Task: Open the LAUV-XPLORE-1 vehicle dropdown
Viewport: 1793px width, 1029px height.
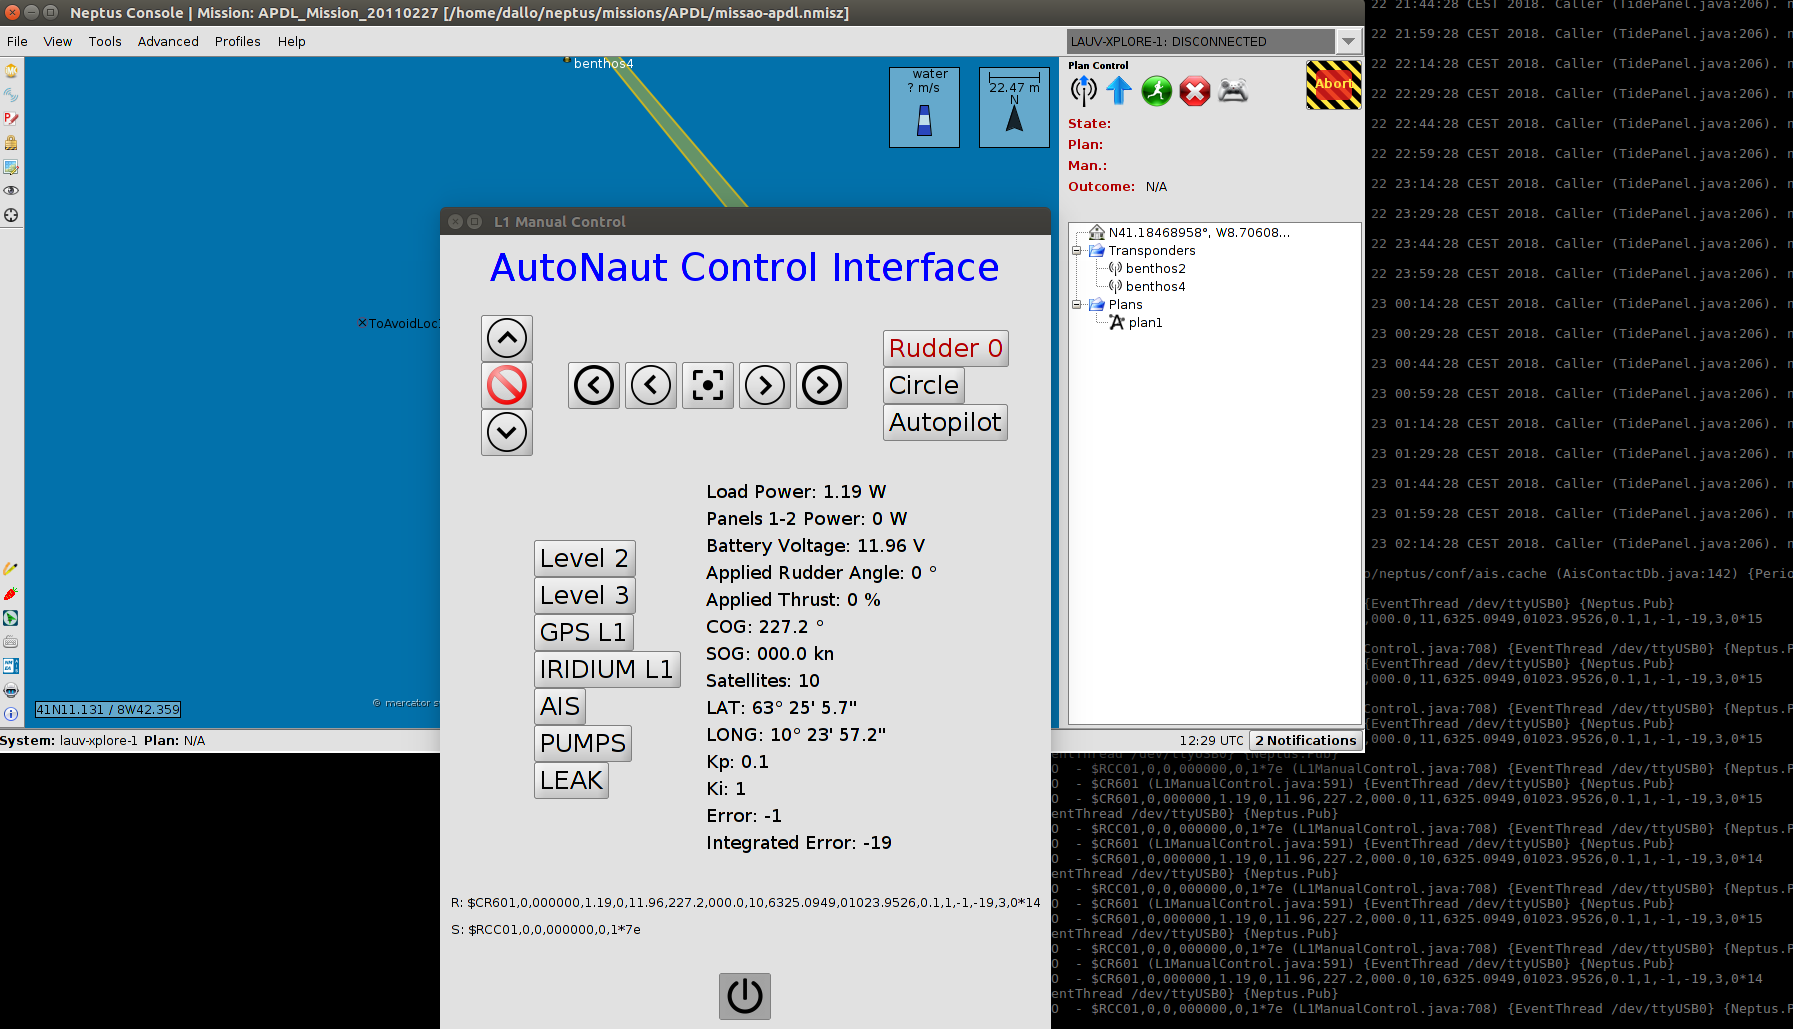Action: pyautogui.click(x=1348, y=41)
